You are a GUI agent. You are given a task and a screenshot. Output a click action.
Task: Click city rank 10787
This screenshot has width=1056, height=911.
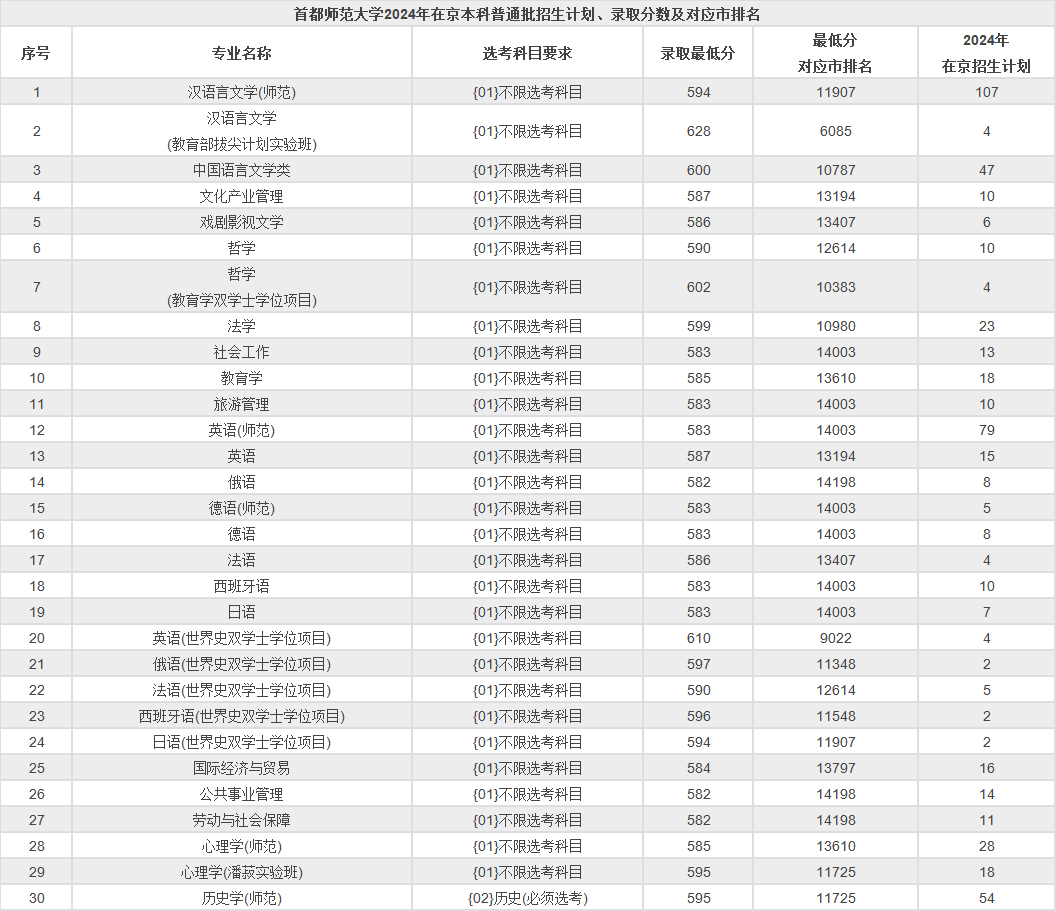[x=836, y=170]
